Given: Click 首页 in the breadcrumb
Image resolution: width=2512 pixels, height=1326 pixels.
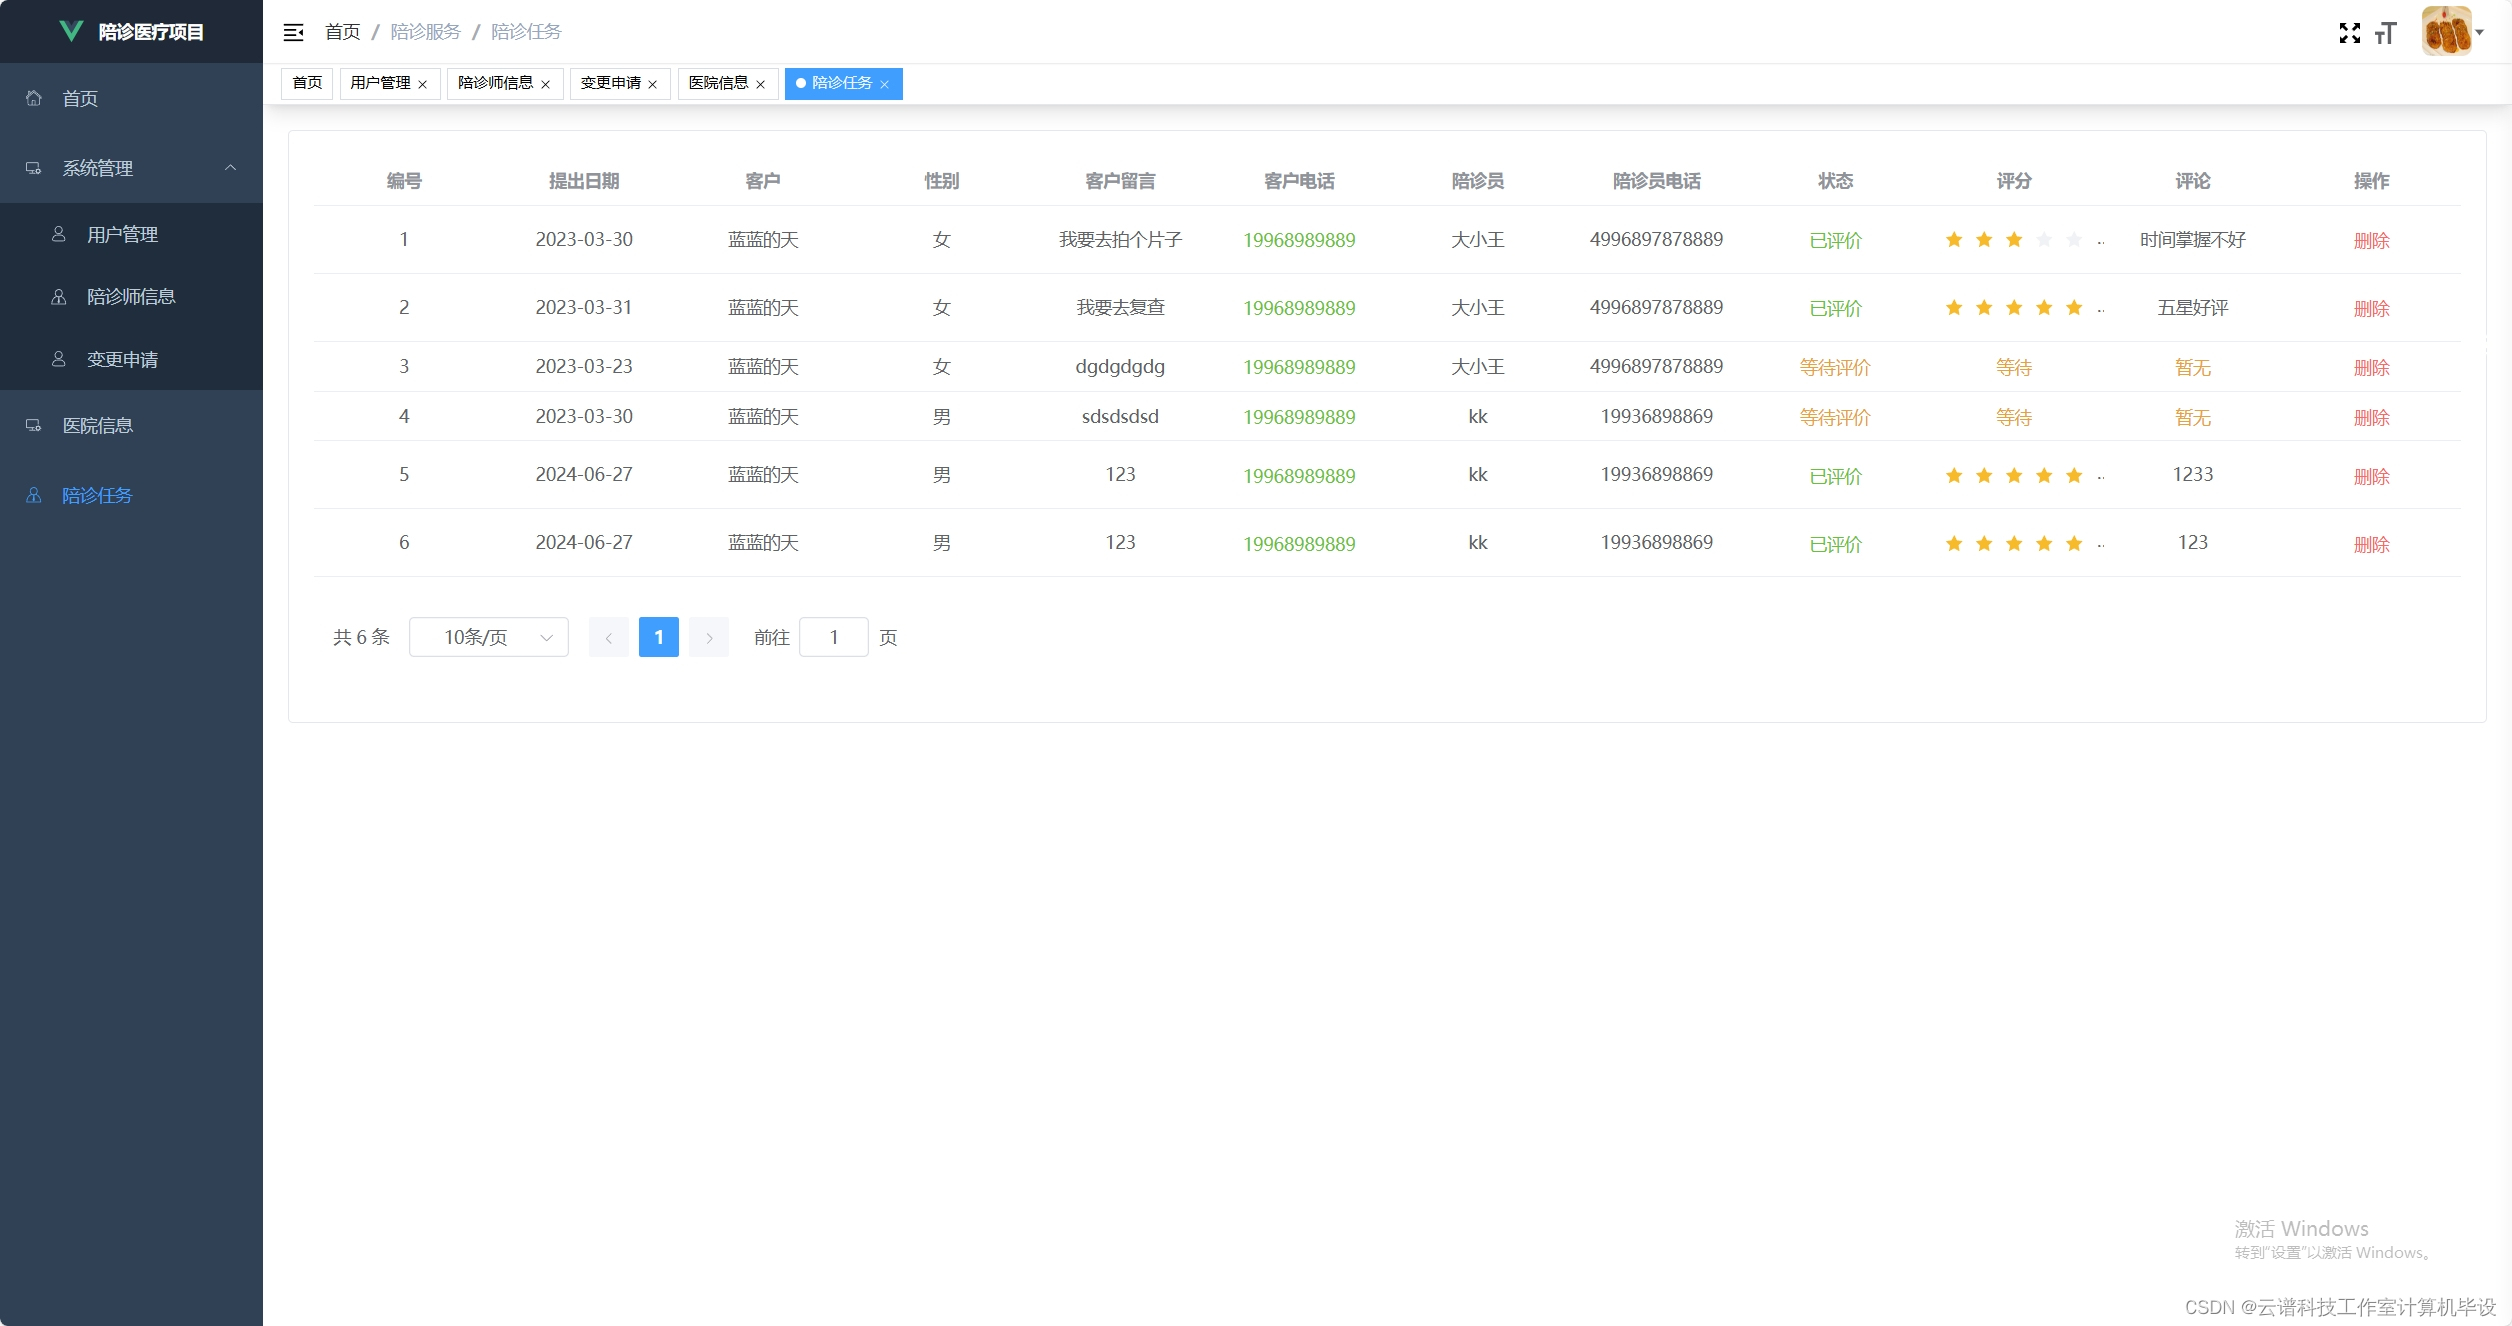Looking at the screenshot, I should coord(342,32).
